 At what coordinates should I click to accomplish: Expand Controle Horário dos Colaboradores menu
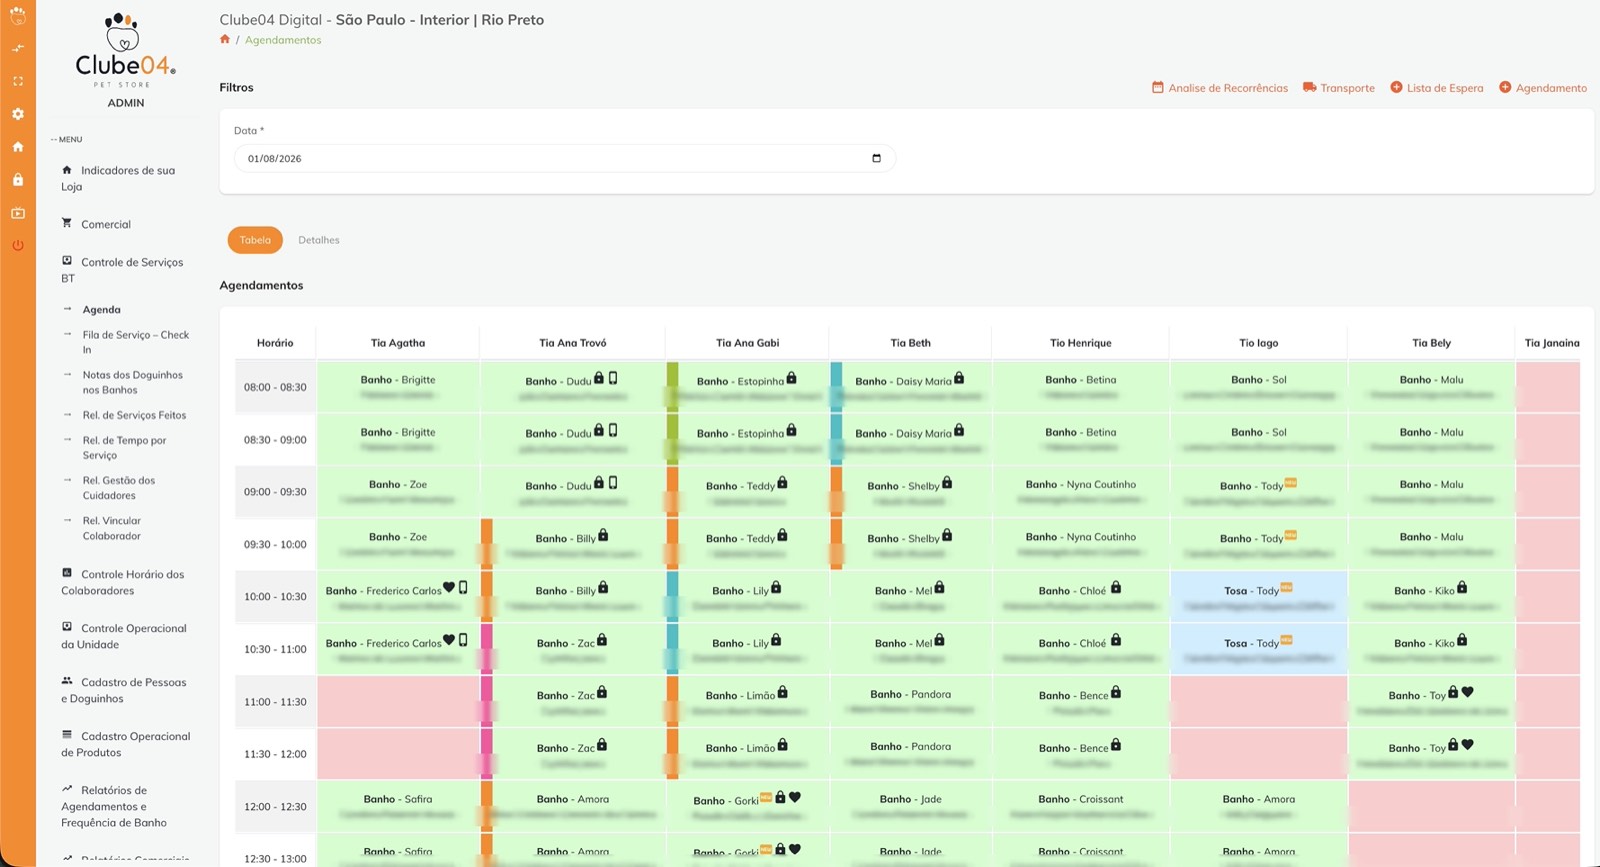click(123, 582)
